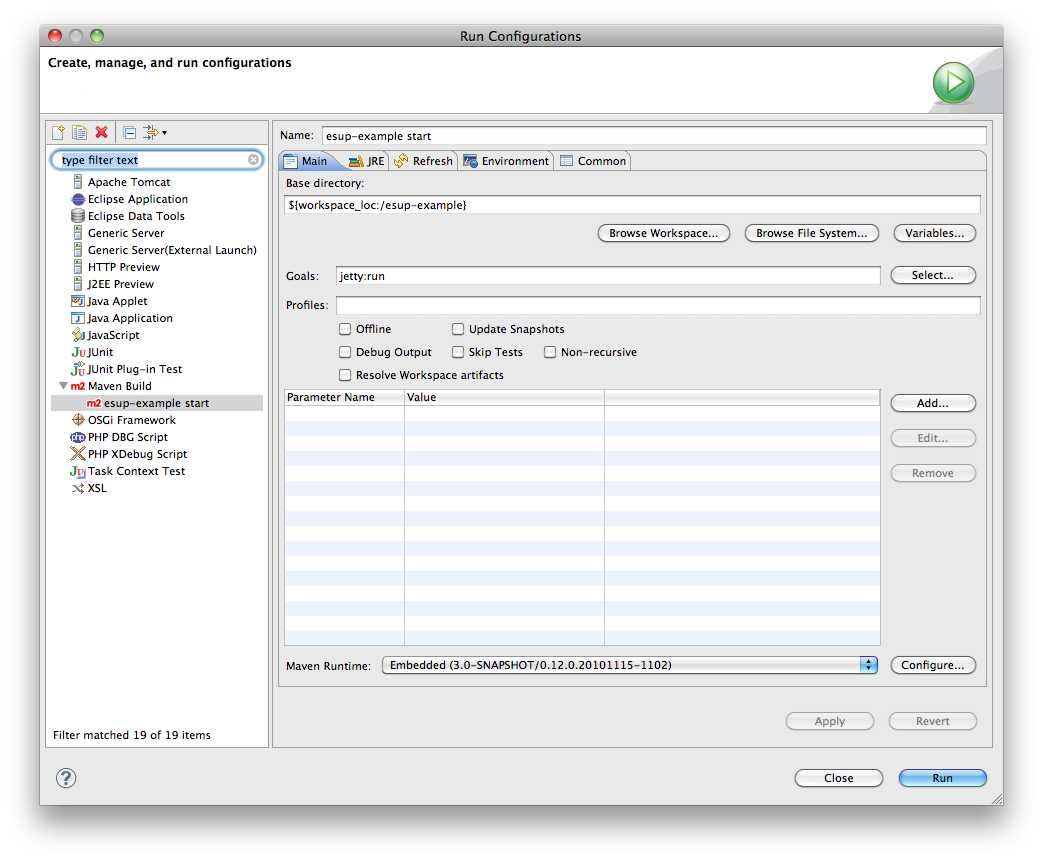Click the Browse Workspace button
The height and width of the screenshot is (860, 1043).
[x=663, y=233]
